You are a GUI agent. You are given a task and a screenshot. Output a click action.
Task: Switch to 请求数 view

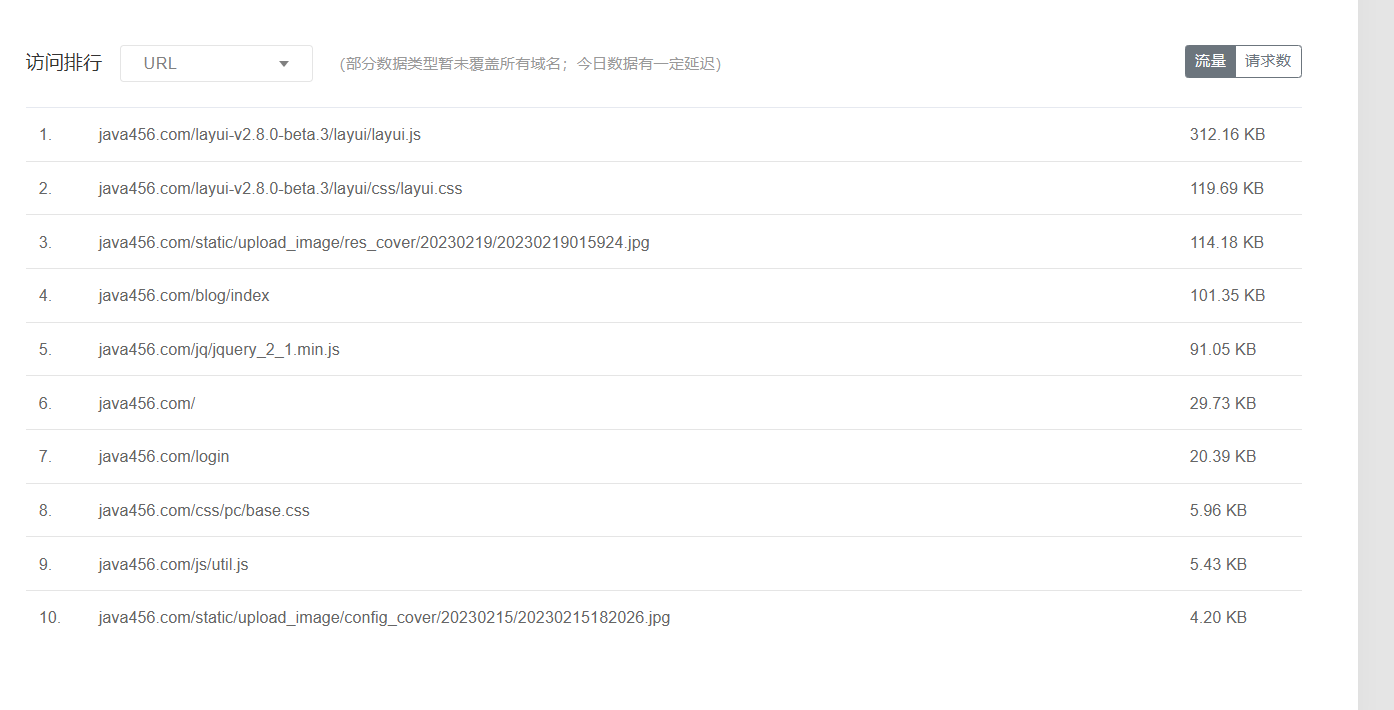pyautogui.click(x=1267, y=61)
